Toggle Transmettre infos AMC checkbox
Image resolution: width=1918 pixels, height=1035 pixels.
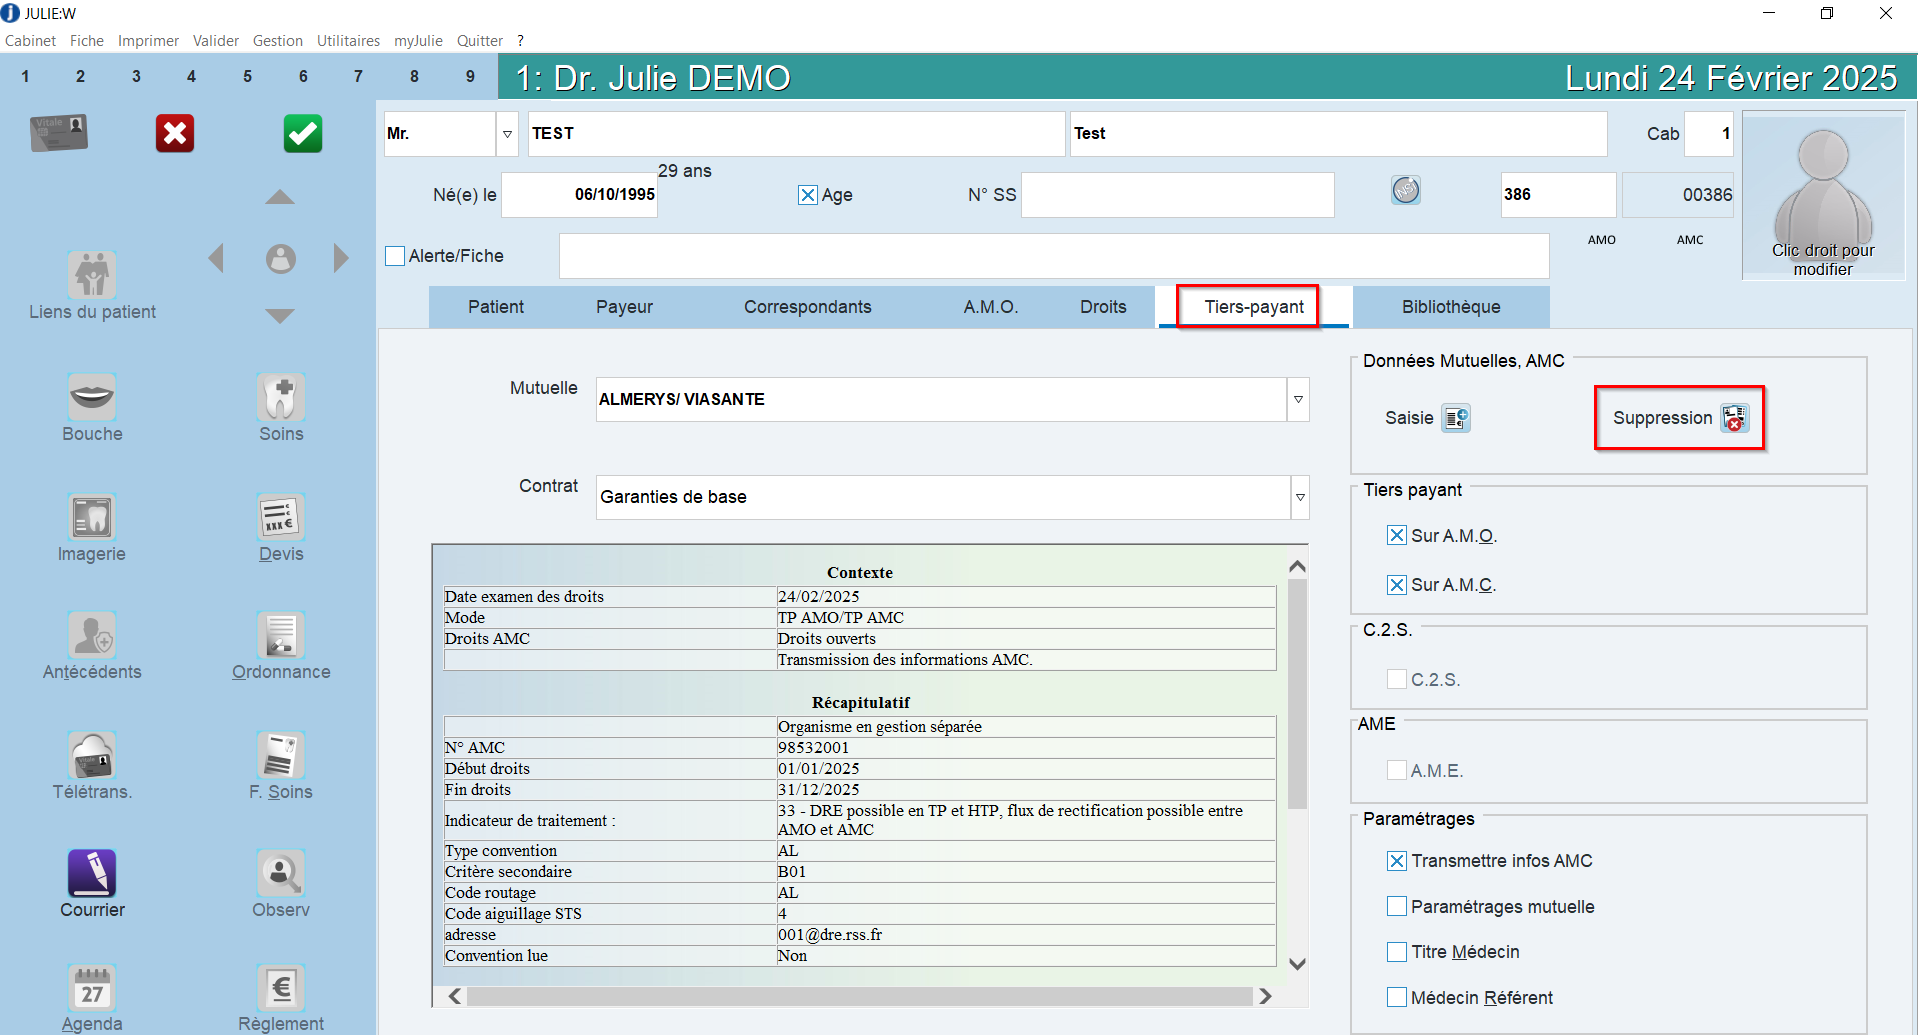pyautogui.click(x=1397, y=861)
